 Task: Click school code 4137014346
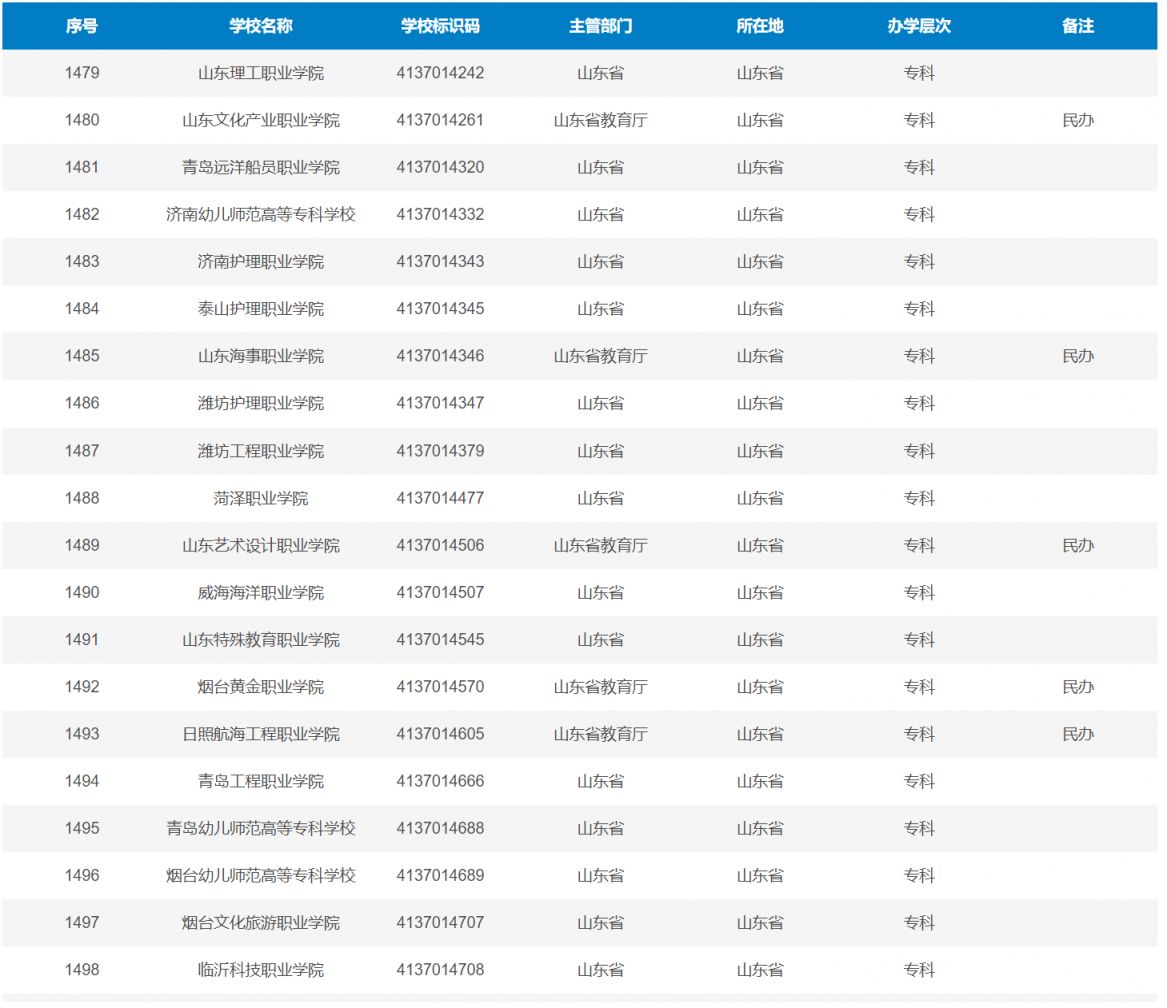(x=440, y=356)
